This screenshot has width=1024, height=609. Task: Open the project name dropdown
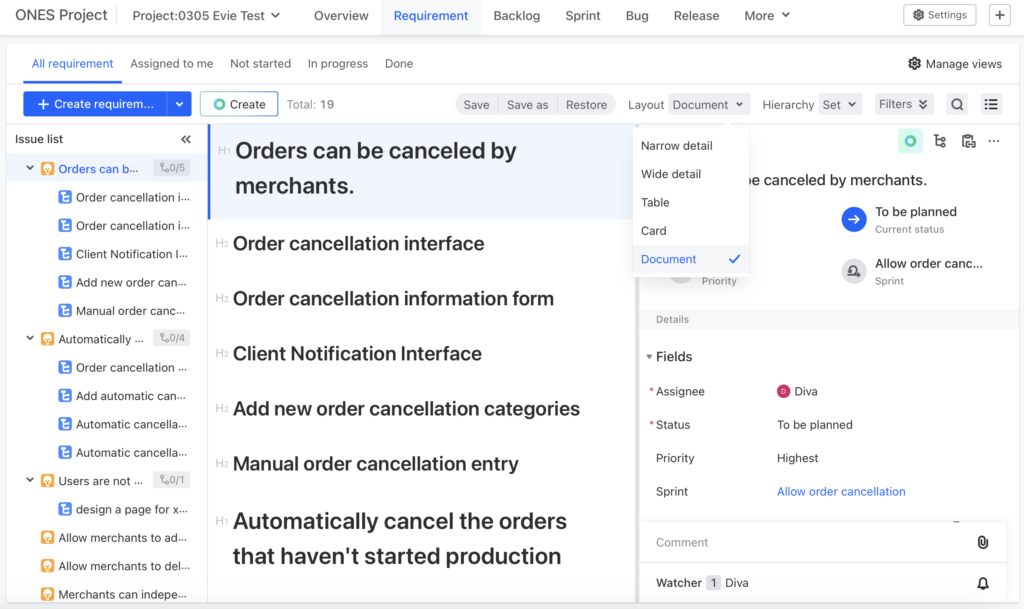pos(206,16)
